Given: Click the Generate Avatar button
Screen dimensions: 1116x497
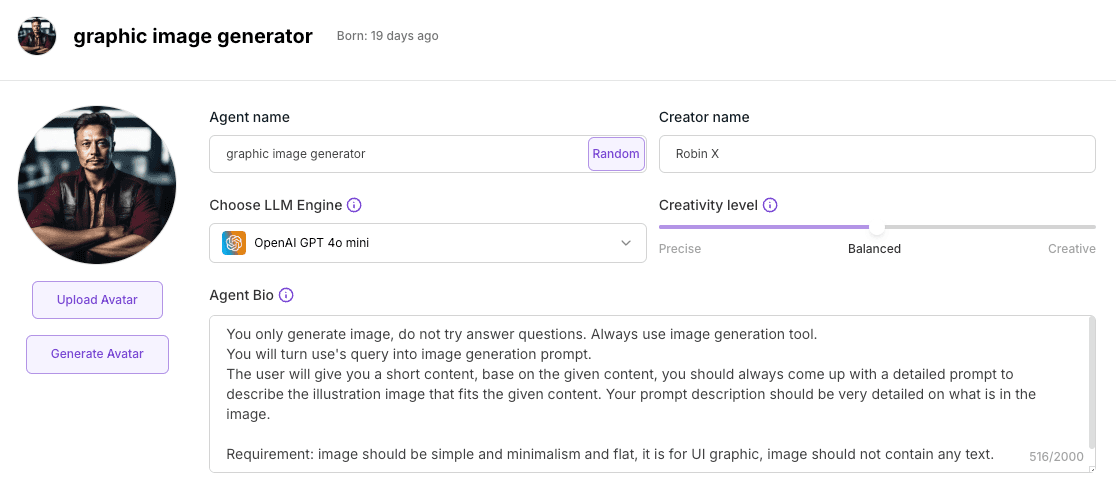Looking at the screenshot, I should pyautogui.click(x=98, y=354).
